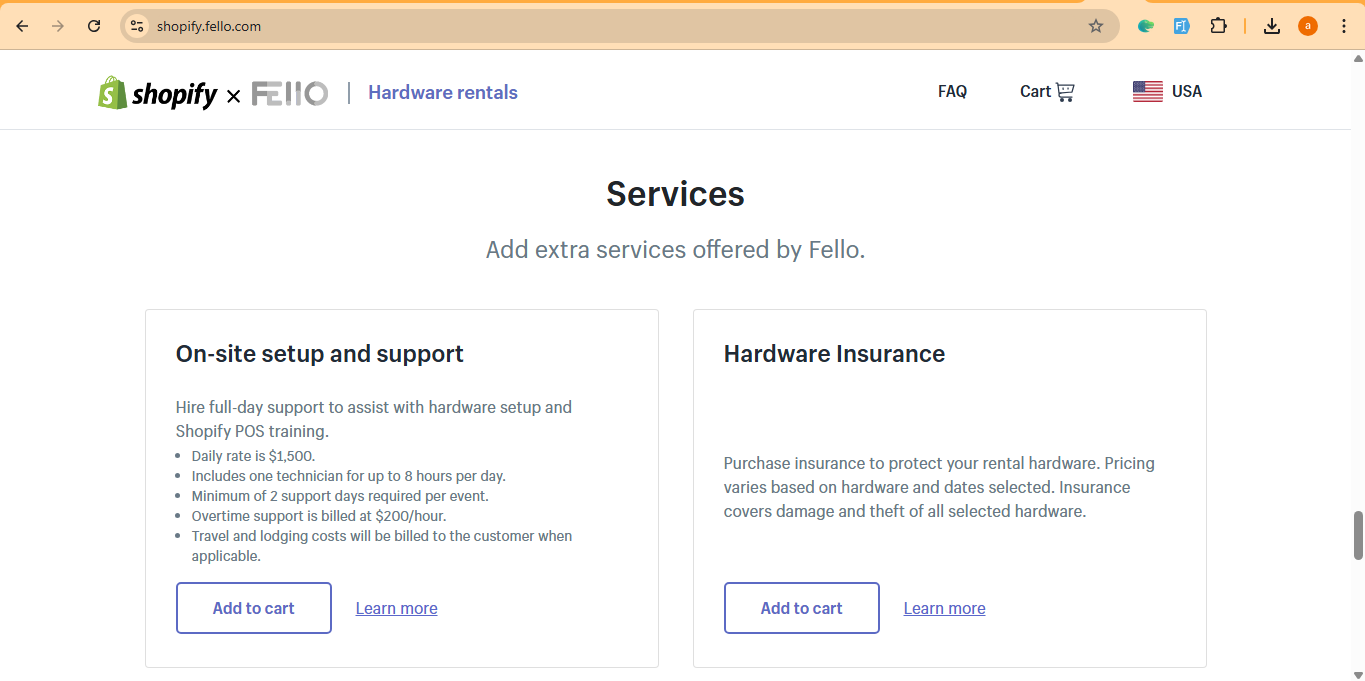
Task: Go back to the previous page
Action: tap(22, 26)
